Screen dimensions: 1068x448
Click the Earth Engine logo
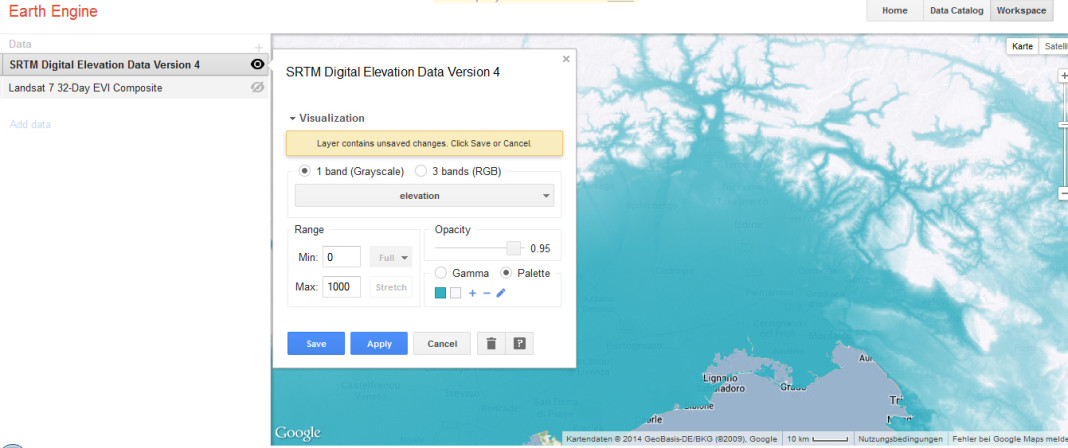pos(53,11)
